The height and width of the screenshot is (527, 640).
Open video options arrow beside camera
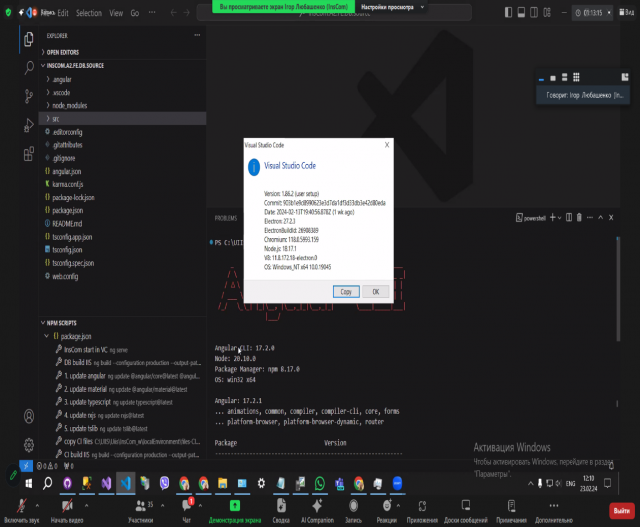click(x=86, y=505)
